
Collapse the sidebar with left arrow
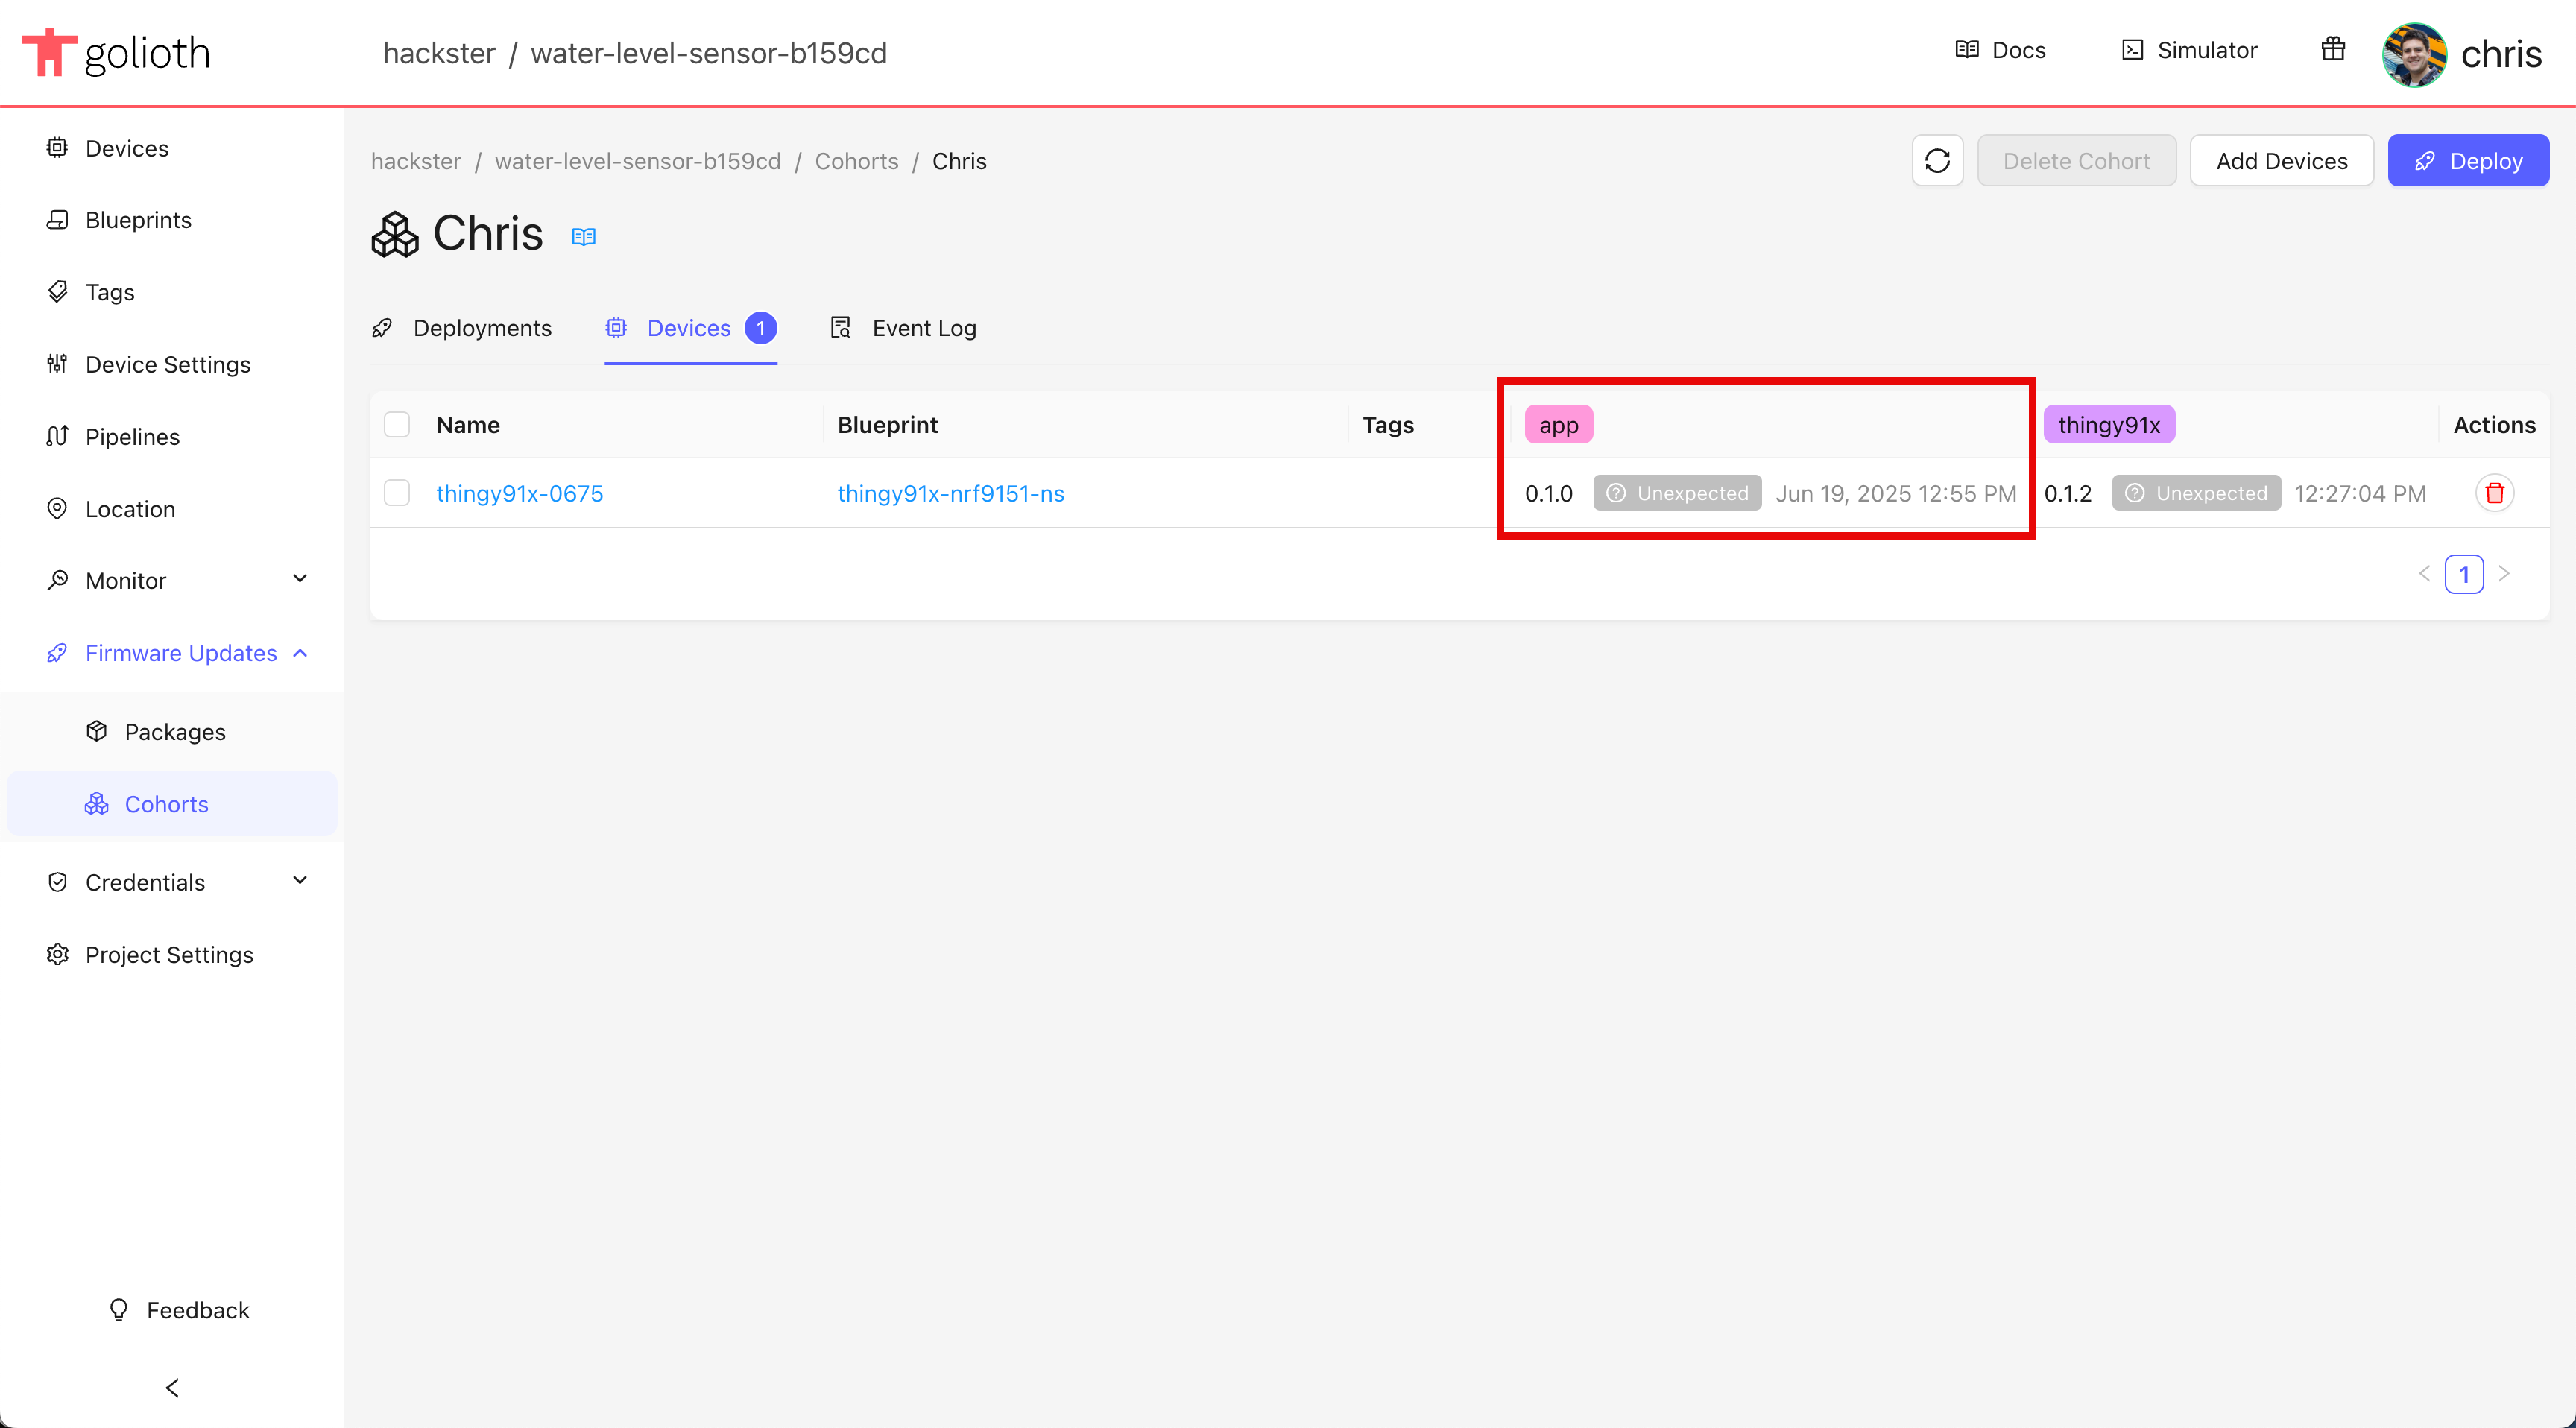point(172,1388)
